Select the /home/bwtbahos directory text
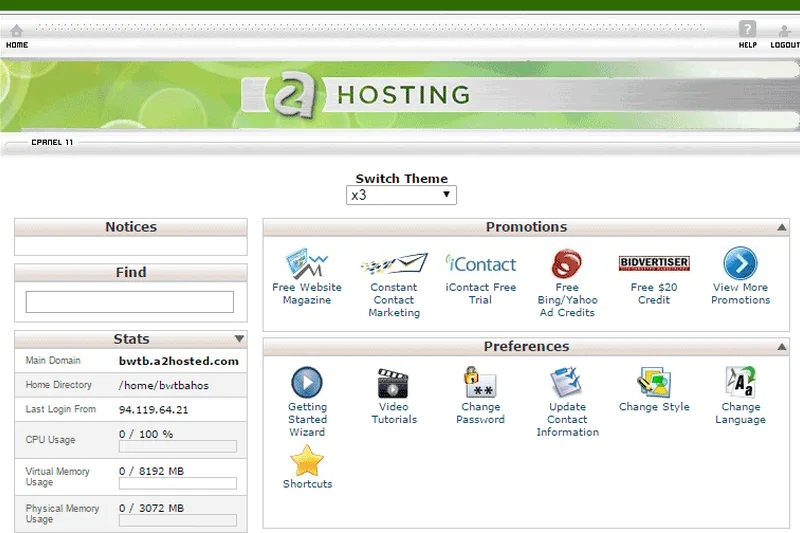The width and height of the screenshot is (800, 533). point(163,386)
